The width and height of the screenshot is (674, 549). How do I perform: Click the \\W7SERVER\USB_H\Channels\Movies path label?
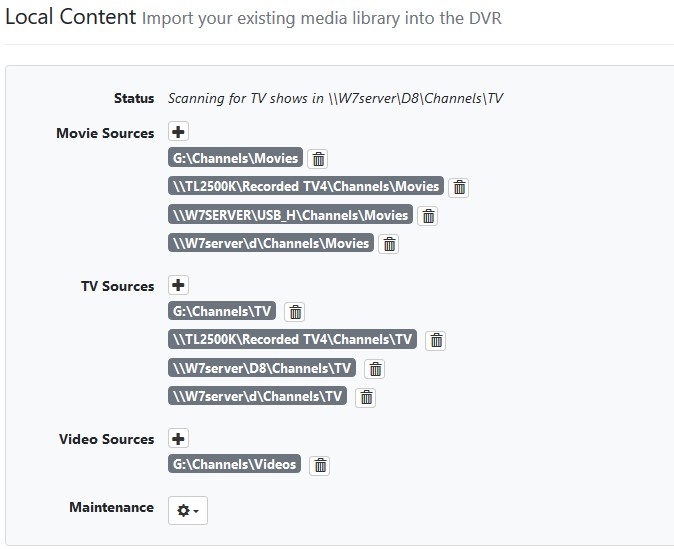click(x=290, y=215)
